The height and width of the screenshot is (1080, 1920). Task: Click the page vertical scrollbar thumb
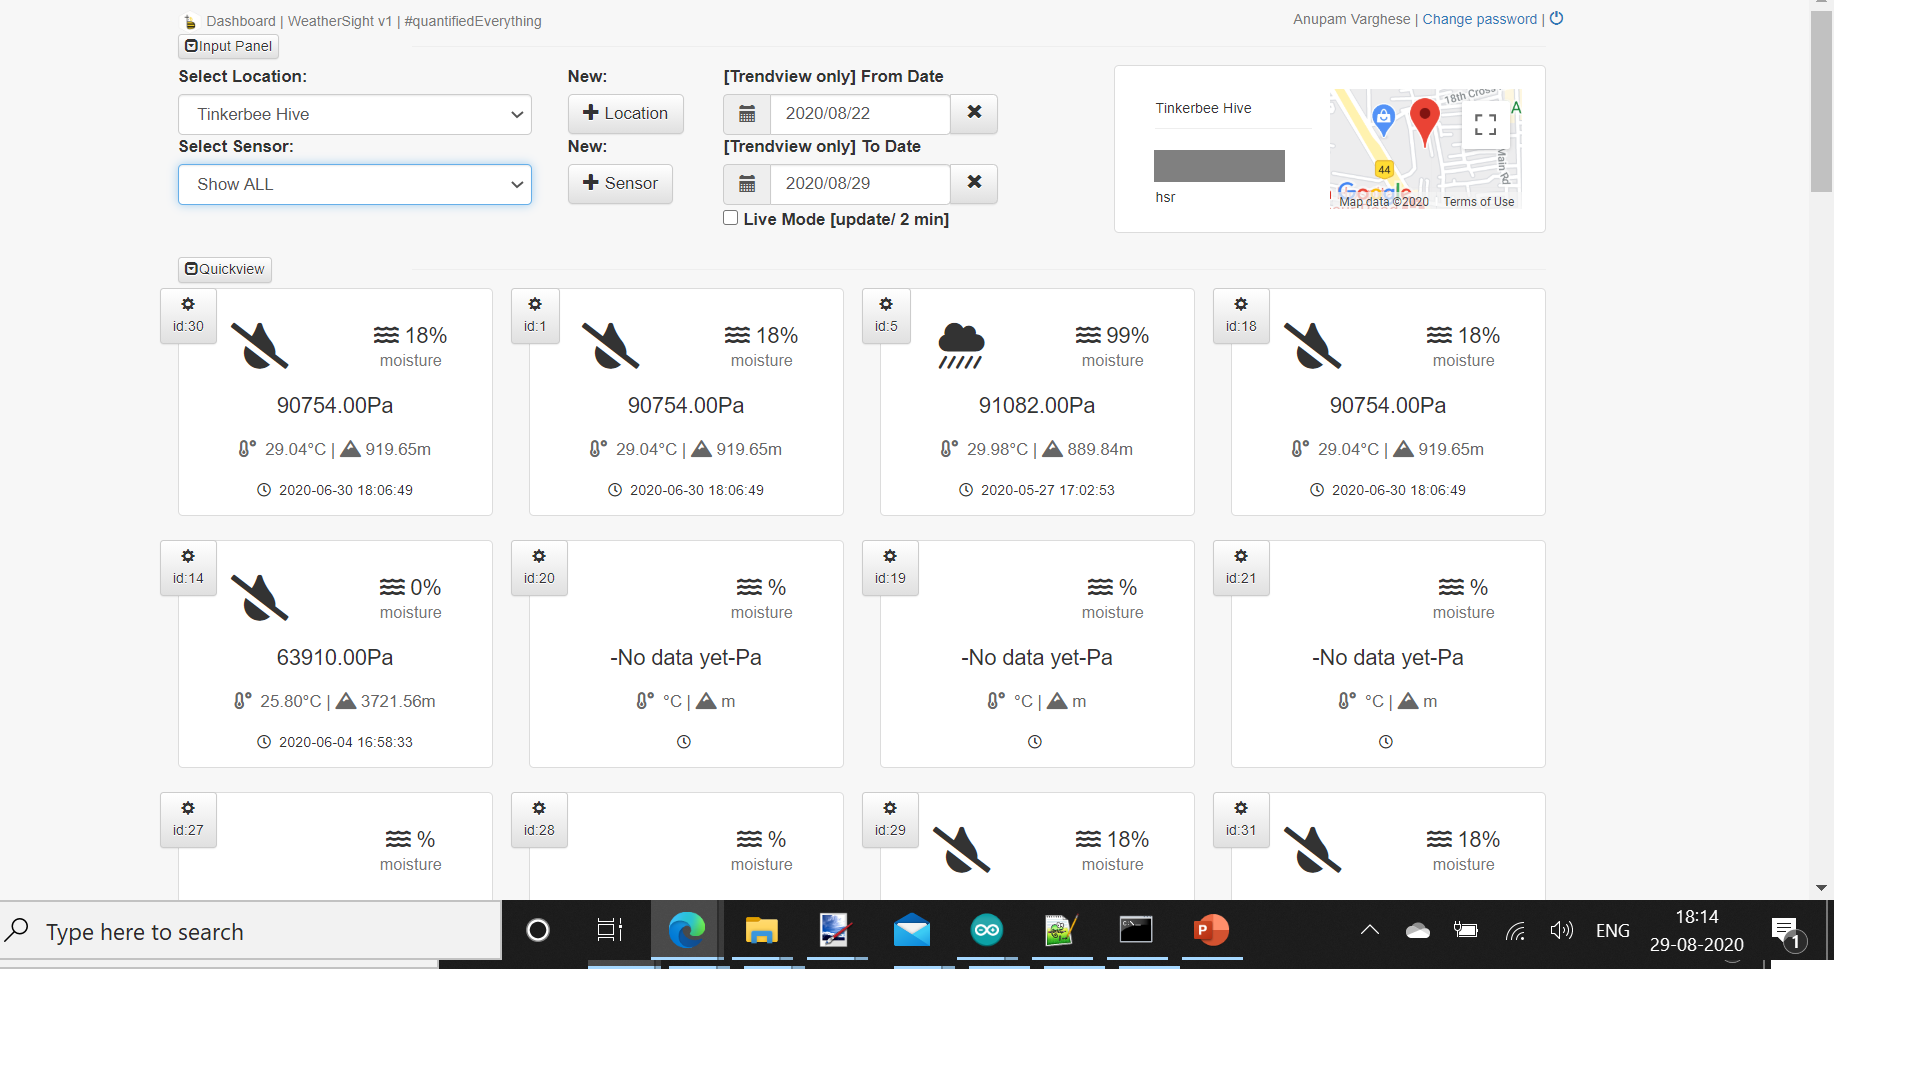pos(1821,100)
